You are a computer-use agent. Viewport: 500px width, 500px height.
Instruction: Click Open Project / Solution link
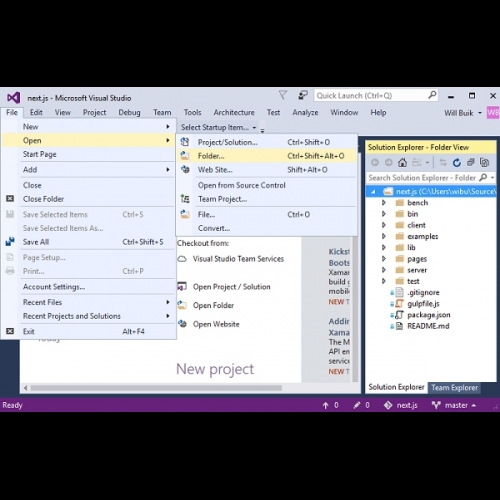[x=232, y=287]
